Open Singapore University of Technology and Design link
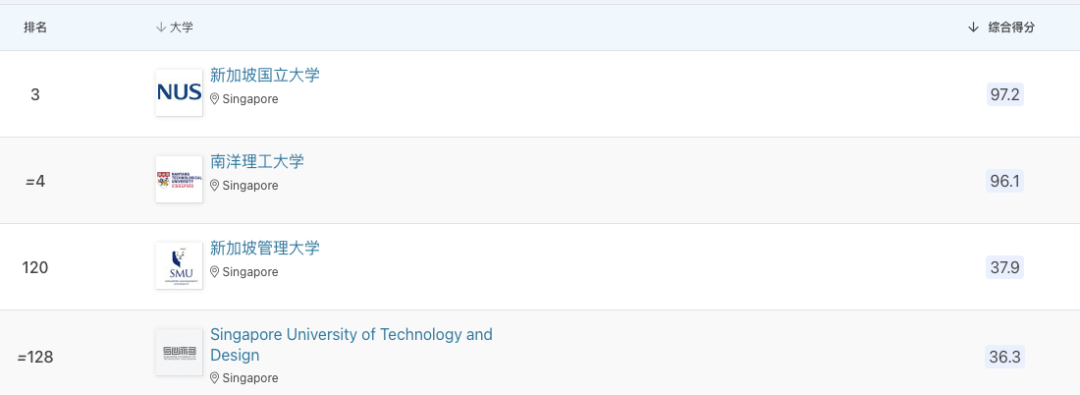Screen dimensions: 1080x395 (351, 345)
